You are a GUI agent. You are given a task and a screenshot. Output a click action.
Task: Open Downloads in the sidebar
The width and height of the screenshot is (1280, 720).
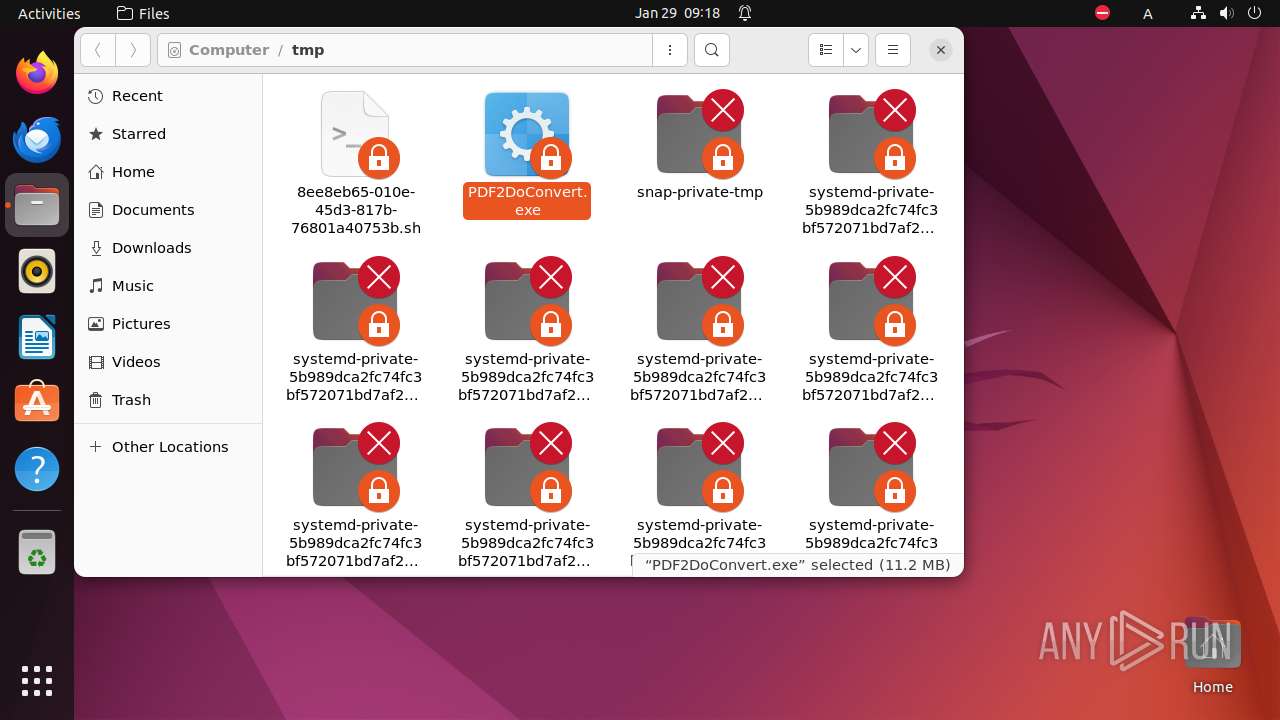click(168, 248)
